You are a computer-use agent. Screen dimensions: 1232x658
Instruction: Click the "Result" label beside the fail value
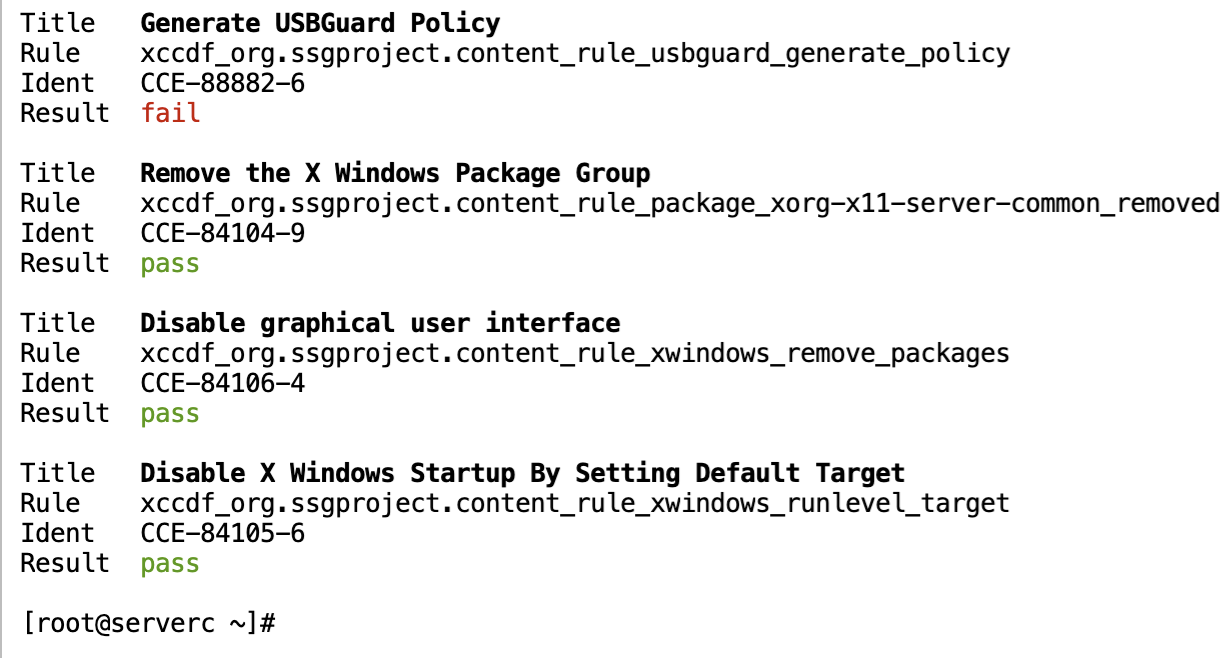(x=65, y=113)
